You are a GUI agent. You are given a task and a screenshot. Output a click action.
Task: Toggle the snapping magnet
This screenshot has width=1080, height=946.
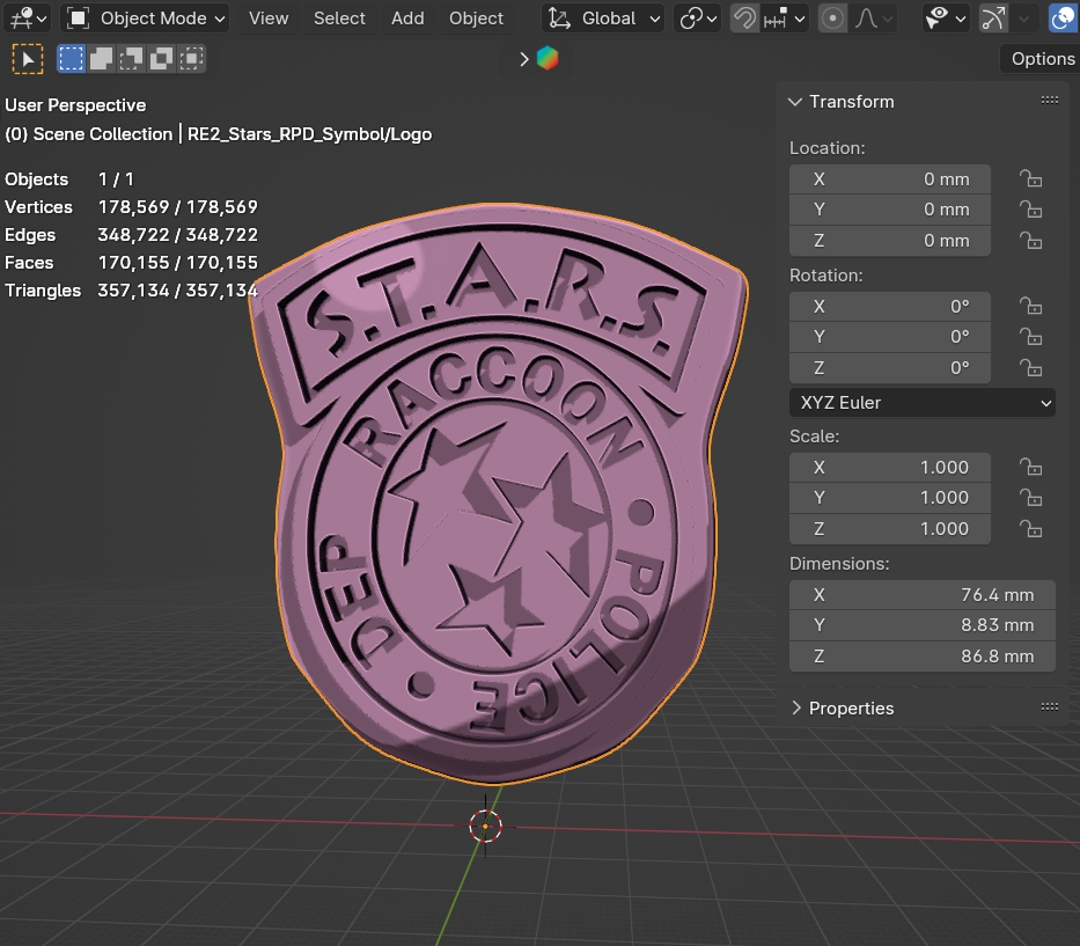tap(744, 18)
